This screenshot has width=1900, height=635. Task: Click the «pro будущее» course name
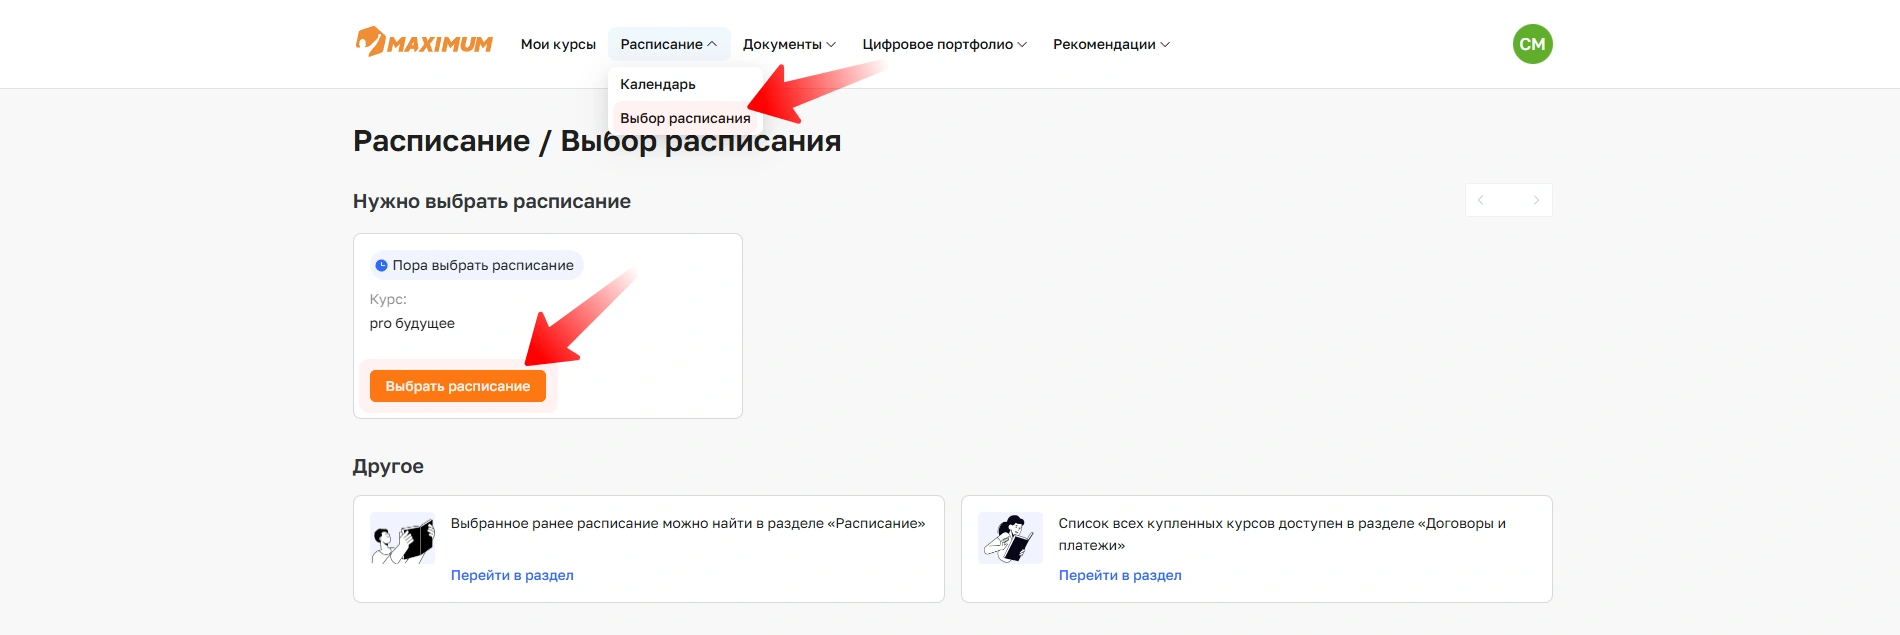point(412,323)
